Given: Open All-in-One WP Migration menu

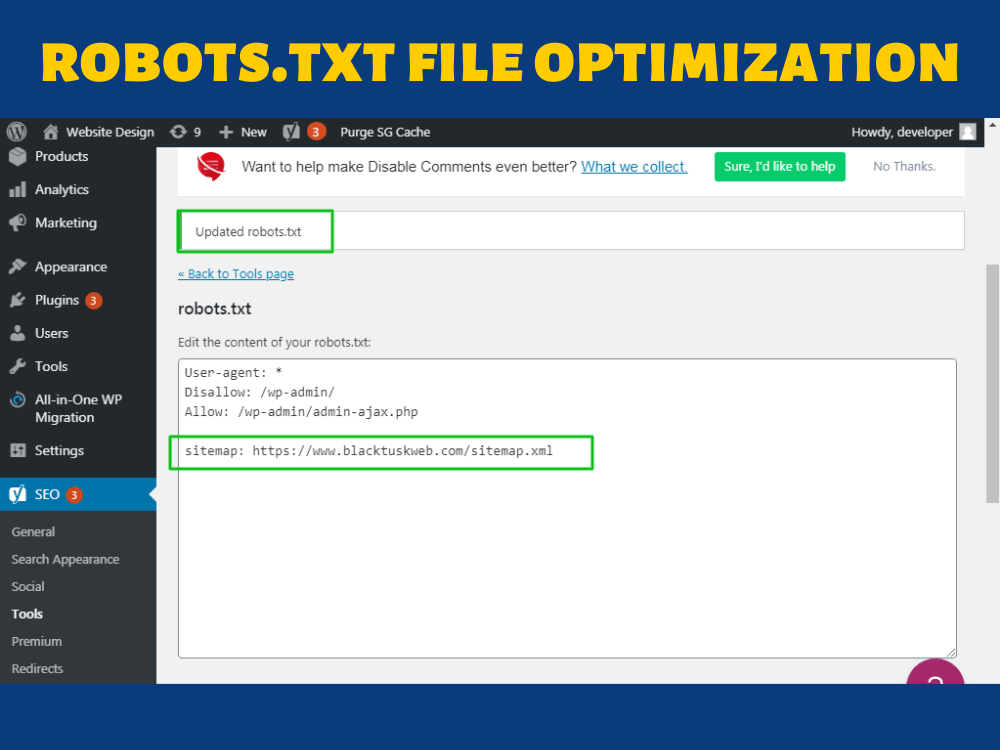Looking at the screenshot, I should coord(78,408).
